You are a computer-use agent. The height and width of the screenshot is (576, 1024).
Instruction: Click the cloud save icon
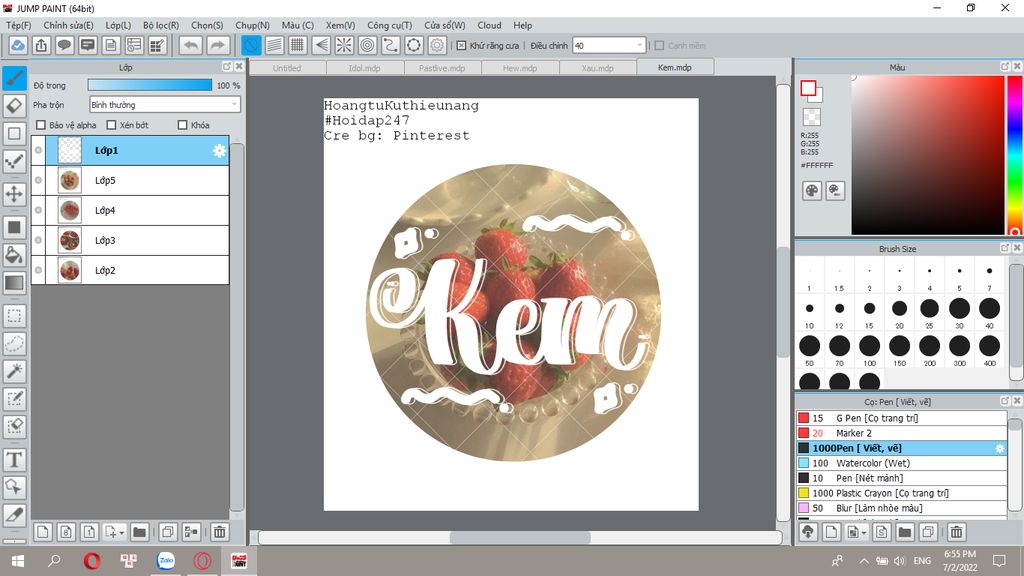(18, 45)
